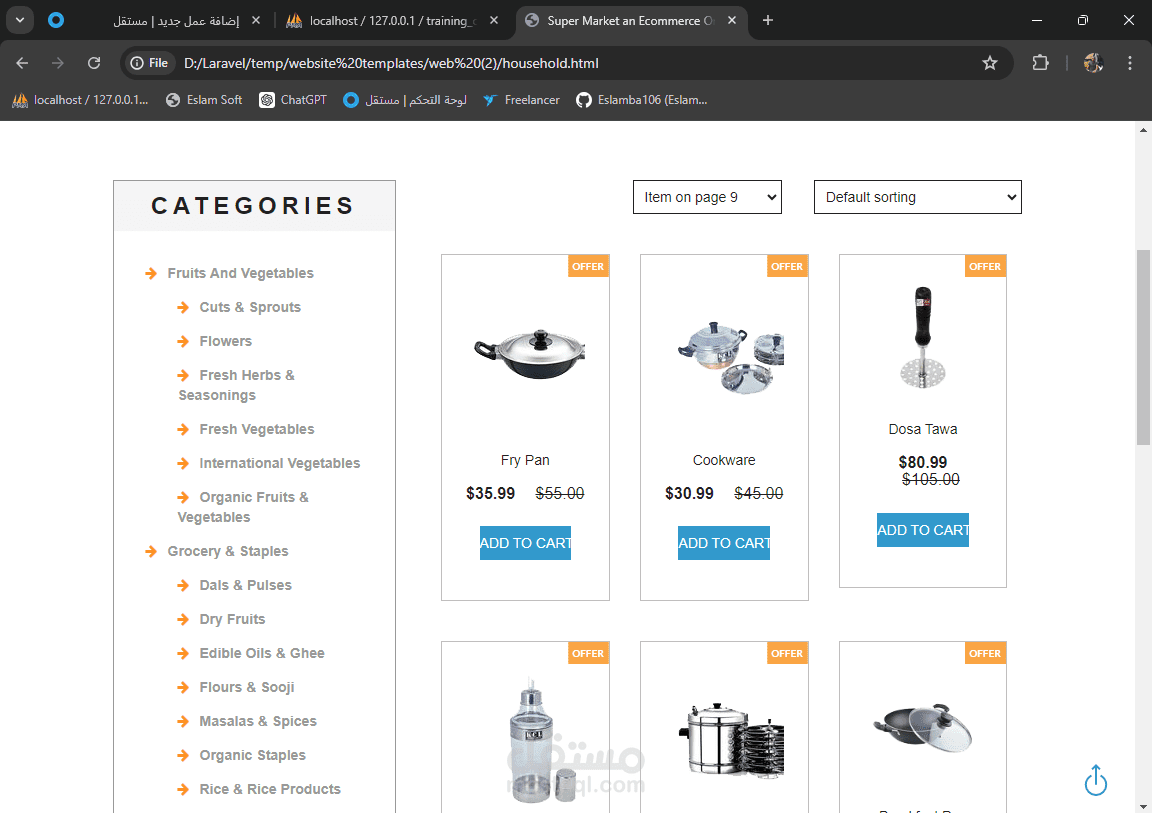The image size is (1152, 813).
Task: Click the glass-lid kadai product image
Action: pos(923,727)
